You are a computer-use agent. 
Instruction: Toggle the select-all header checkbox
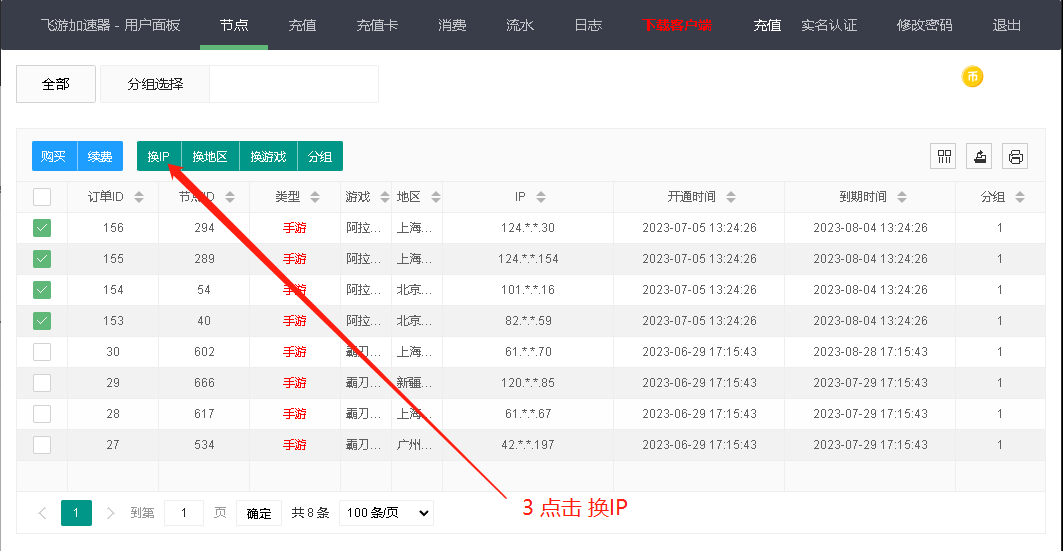42,197
